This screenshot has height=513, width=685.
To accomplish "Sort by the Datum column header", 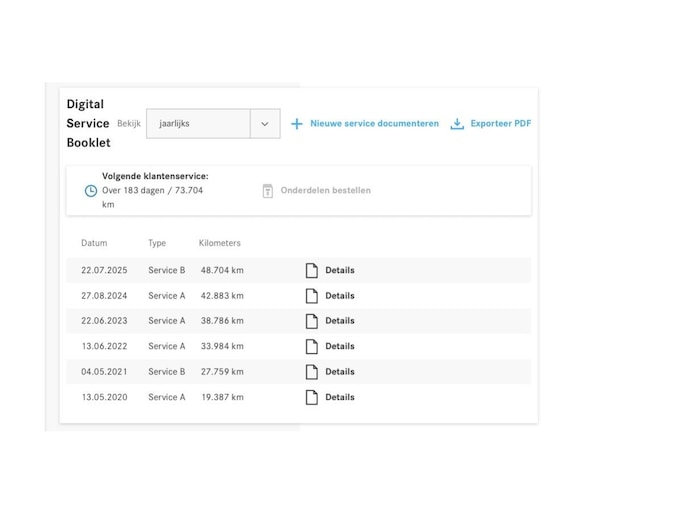I will point(94,243).
